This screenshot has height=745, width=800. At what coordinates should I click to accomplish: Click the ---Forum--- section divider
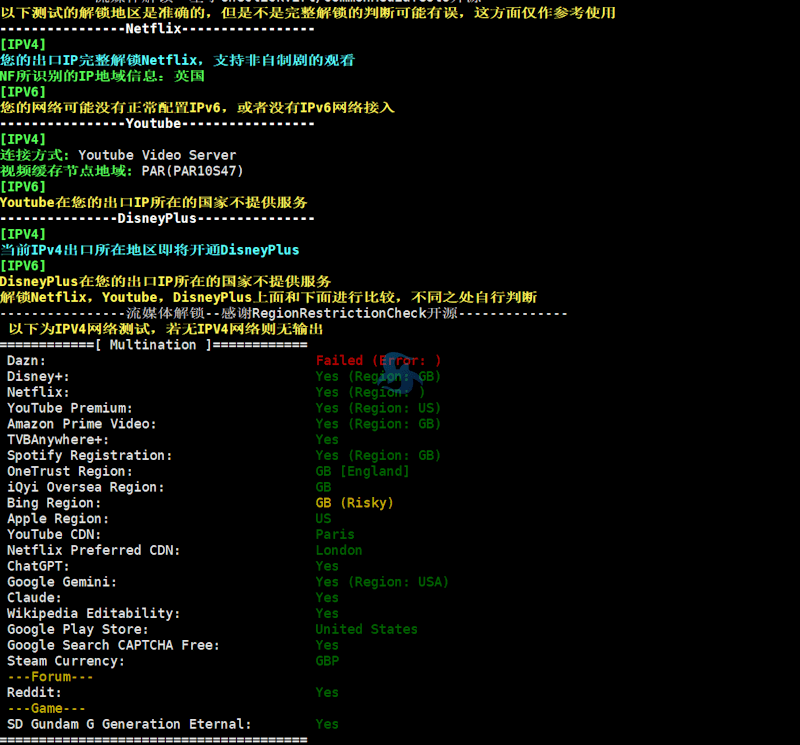(x=50, y=677)
